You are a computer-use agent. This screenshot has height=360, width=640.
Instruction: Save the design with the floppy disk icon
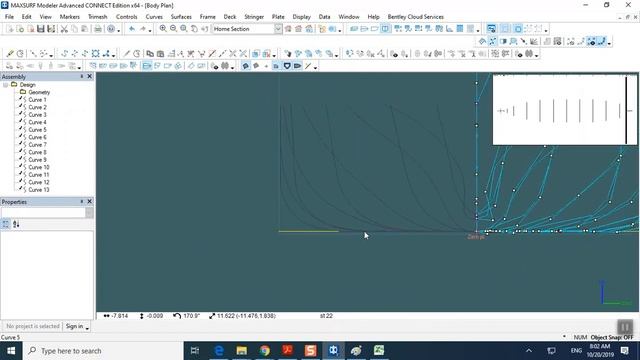pos(40,29)
